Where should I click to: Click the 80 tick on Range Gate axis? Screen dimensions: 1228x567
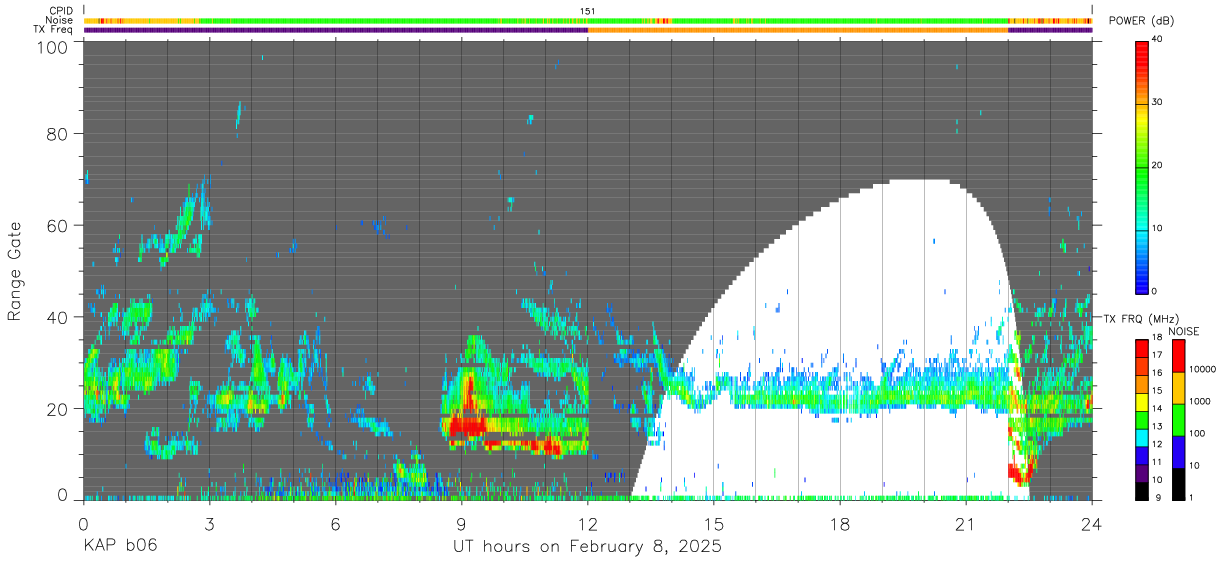58,134
